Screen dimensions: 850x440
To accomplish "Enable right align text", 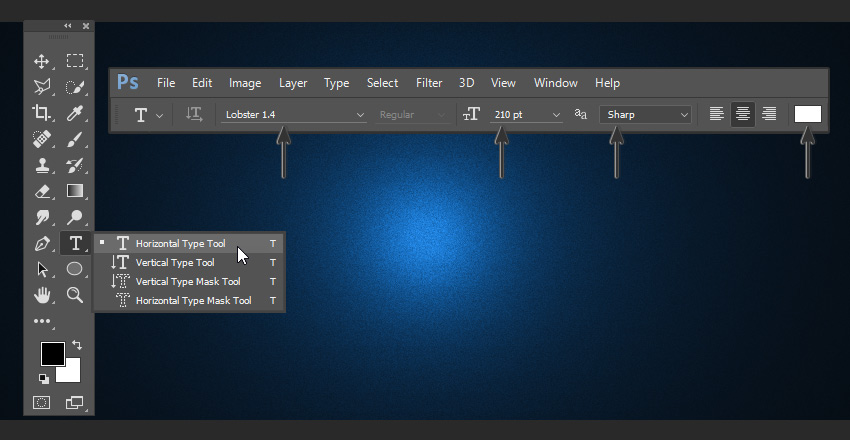I will point(769,114).
